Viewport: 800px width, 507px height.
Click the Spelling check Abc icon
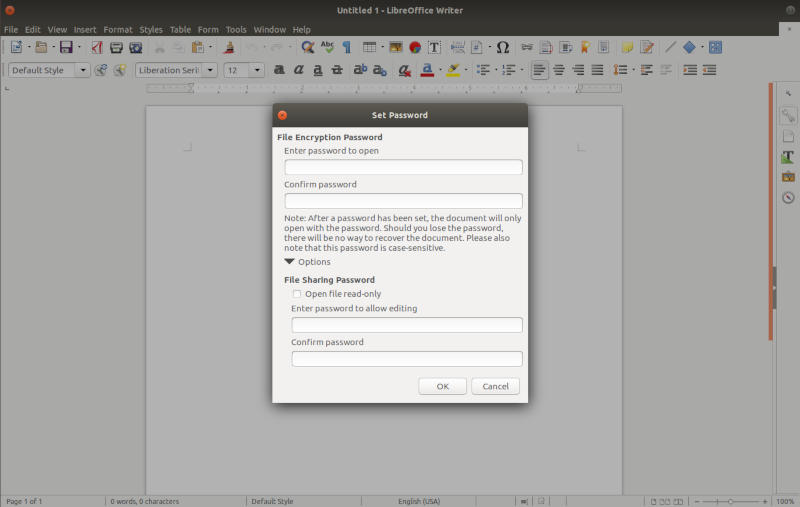coord(327,47)
